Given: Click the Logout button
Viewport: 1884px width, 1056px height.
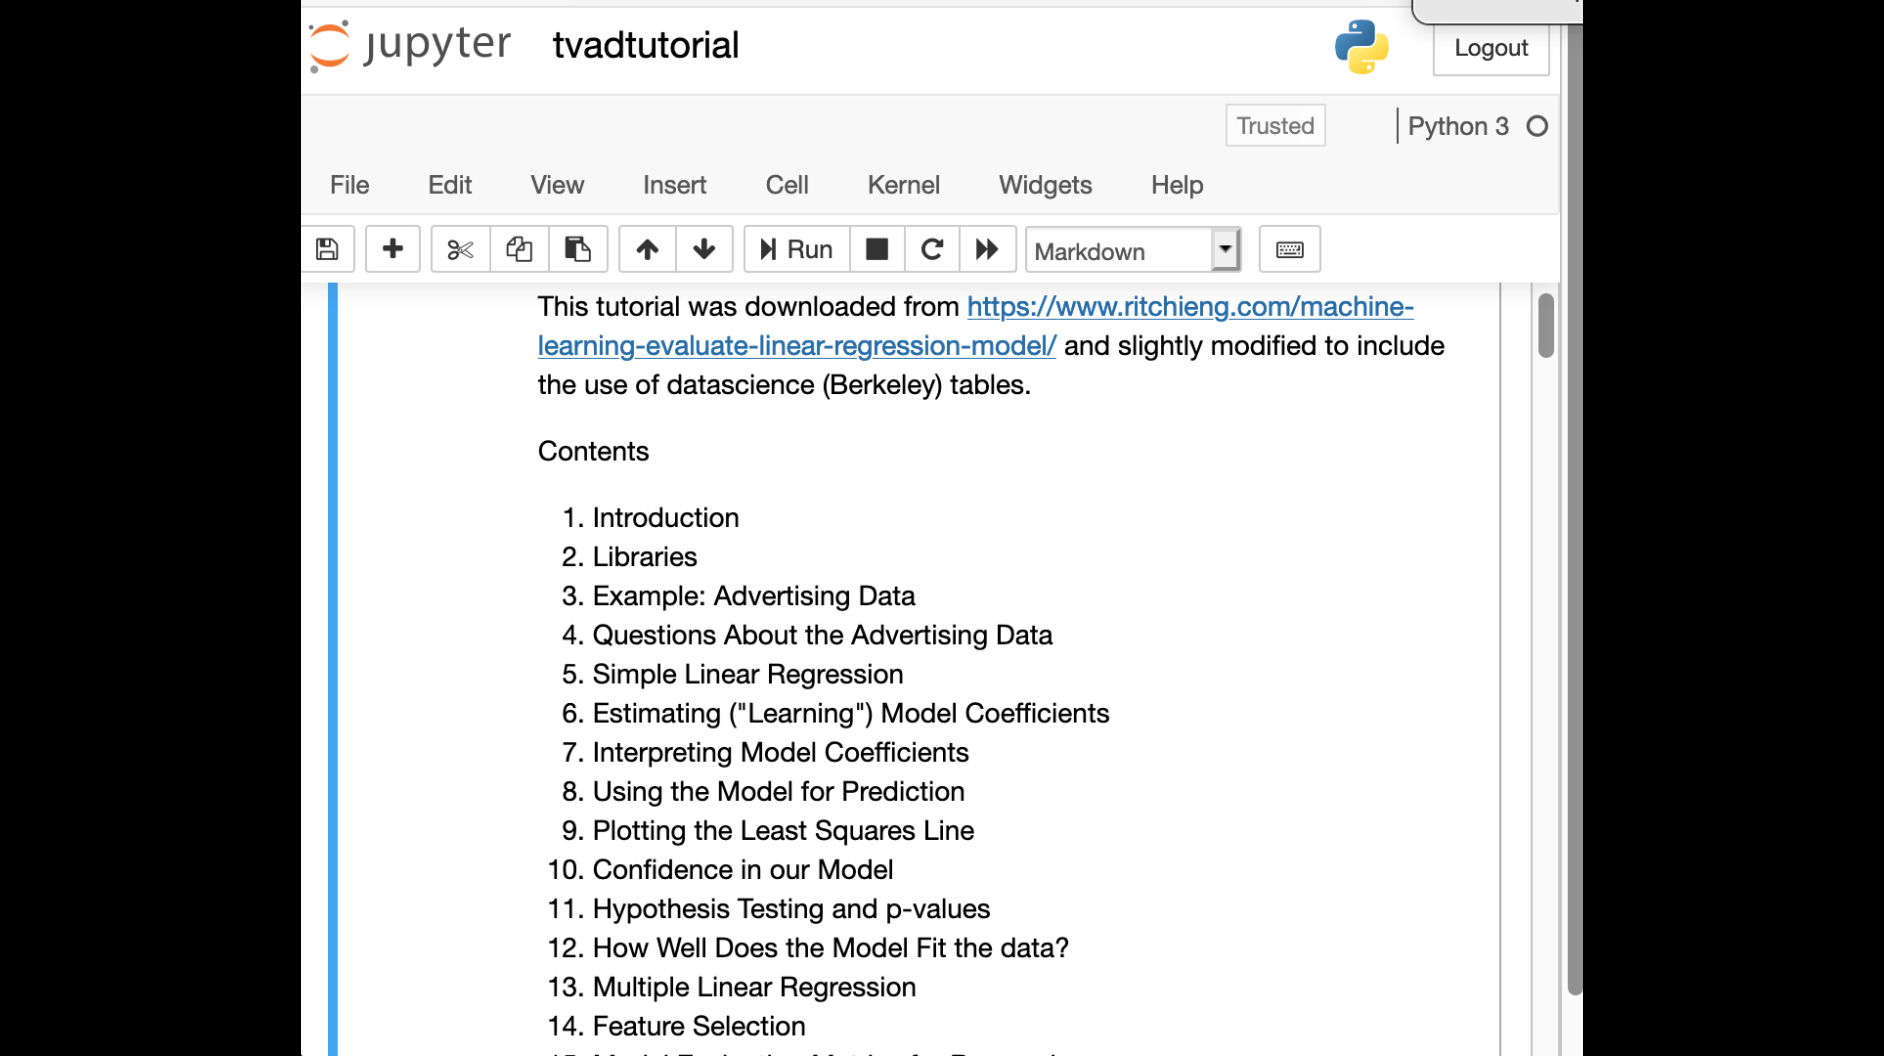Looking at the screenshot, I should [1490, 48].
